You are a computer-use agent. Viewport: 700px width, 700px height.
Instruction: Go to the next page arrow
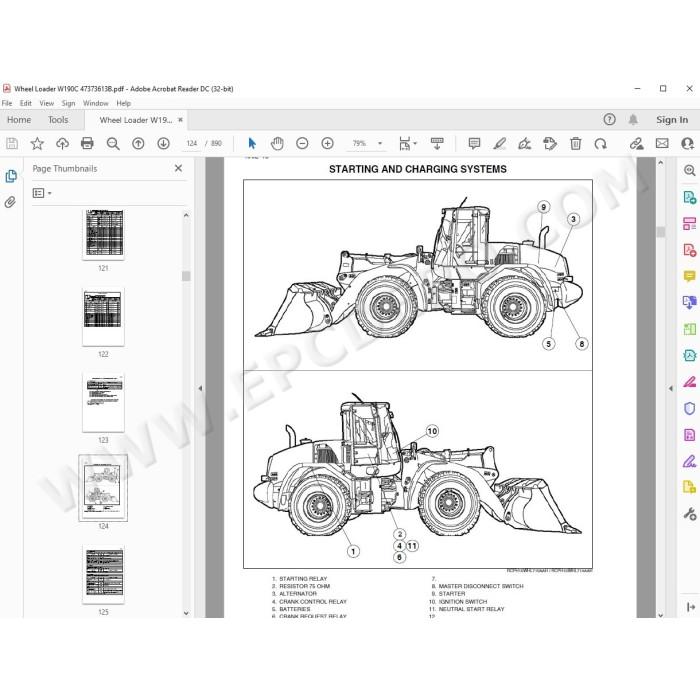click(163, 143)
